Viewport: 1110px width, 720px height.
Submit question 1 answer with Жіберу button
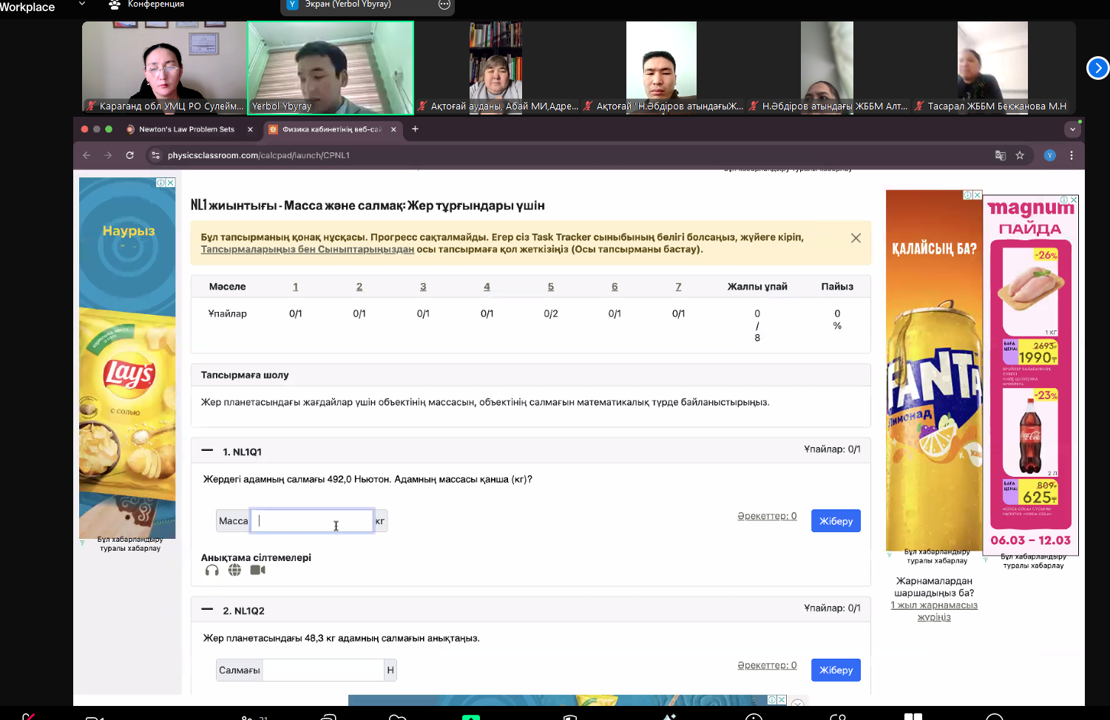835,521
